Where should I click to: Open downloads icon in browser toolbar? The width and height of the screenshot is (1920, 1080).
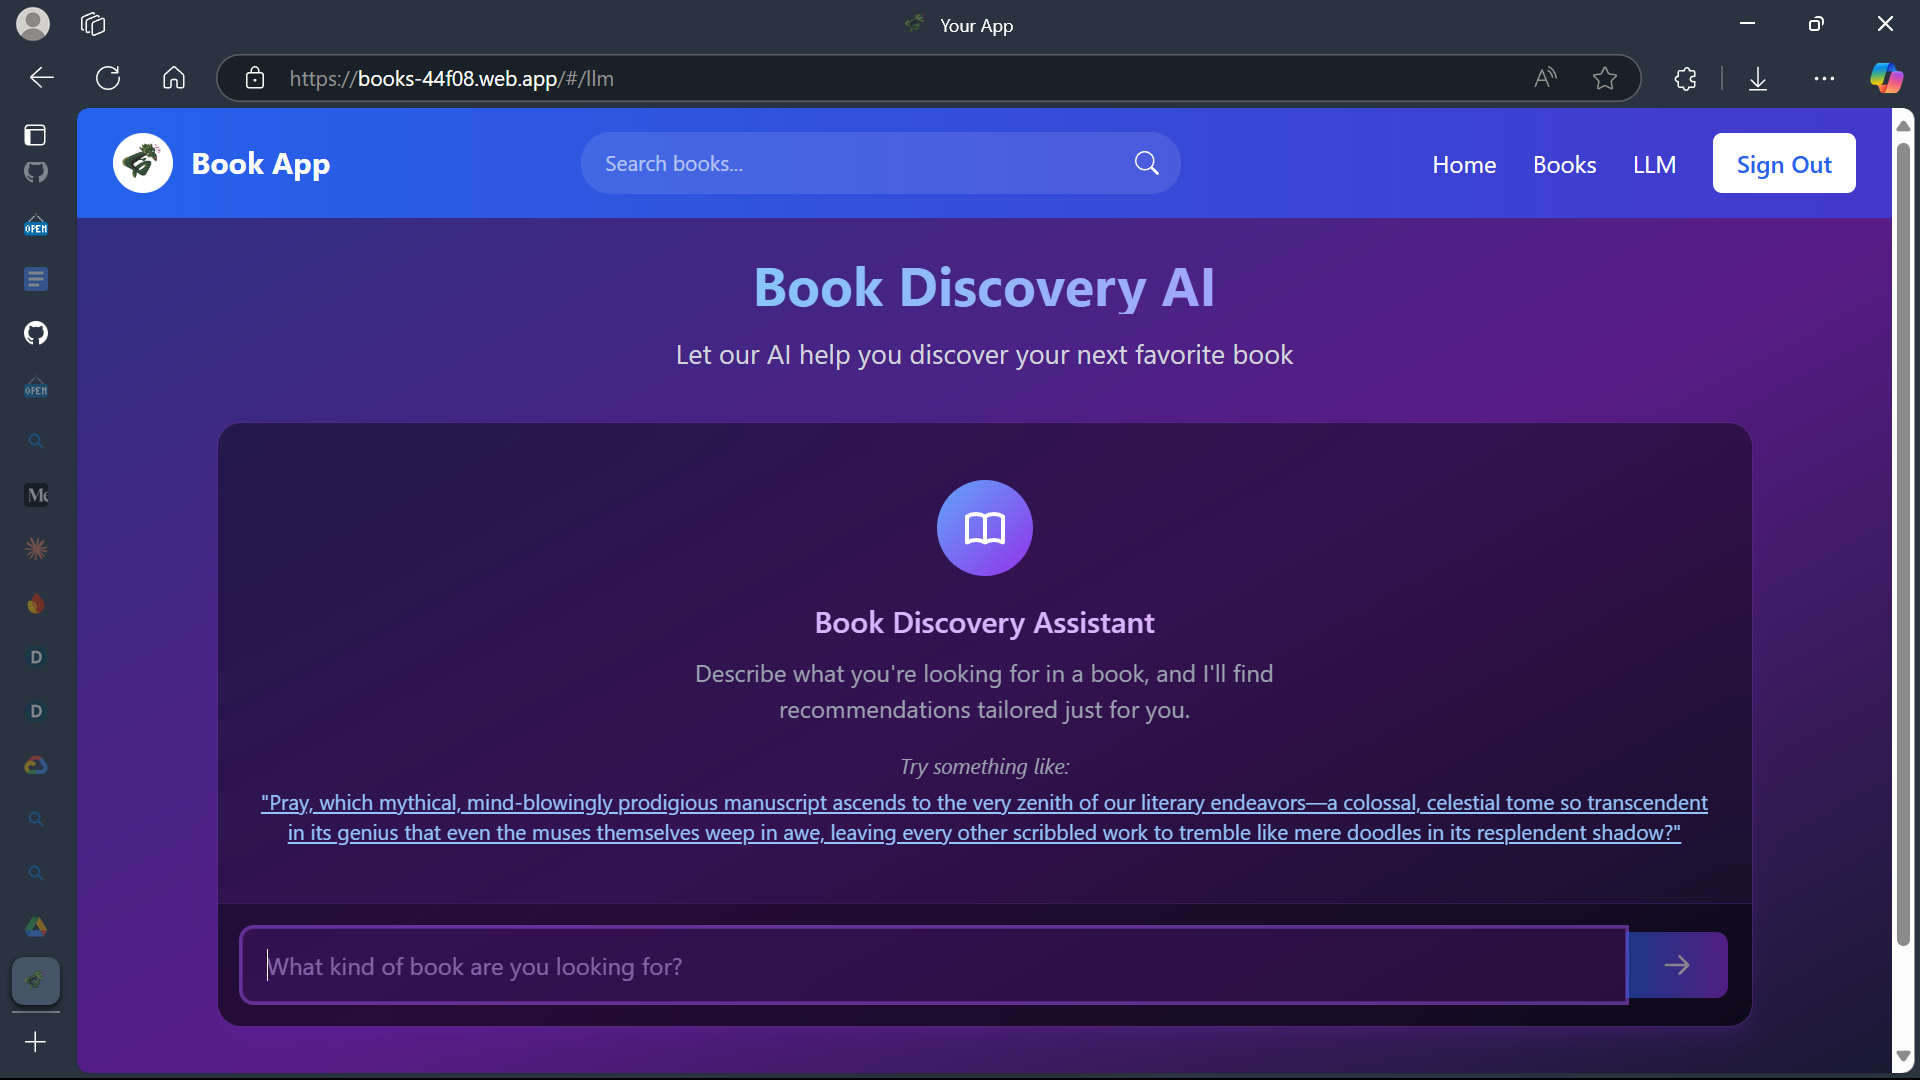click(1758, 78)
